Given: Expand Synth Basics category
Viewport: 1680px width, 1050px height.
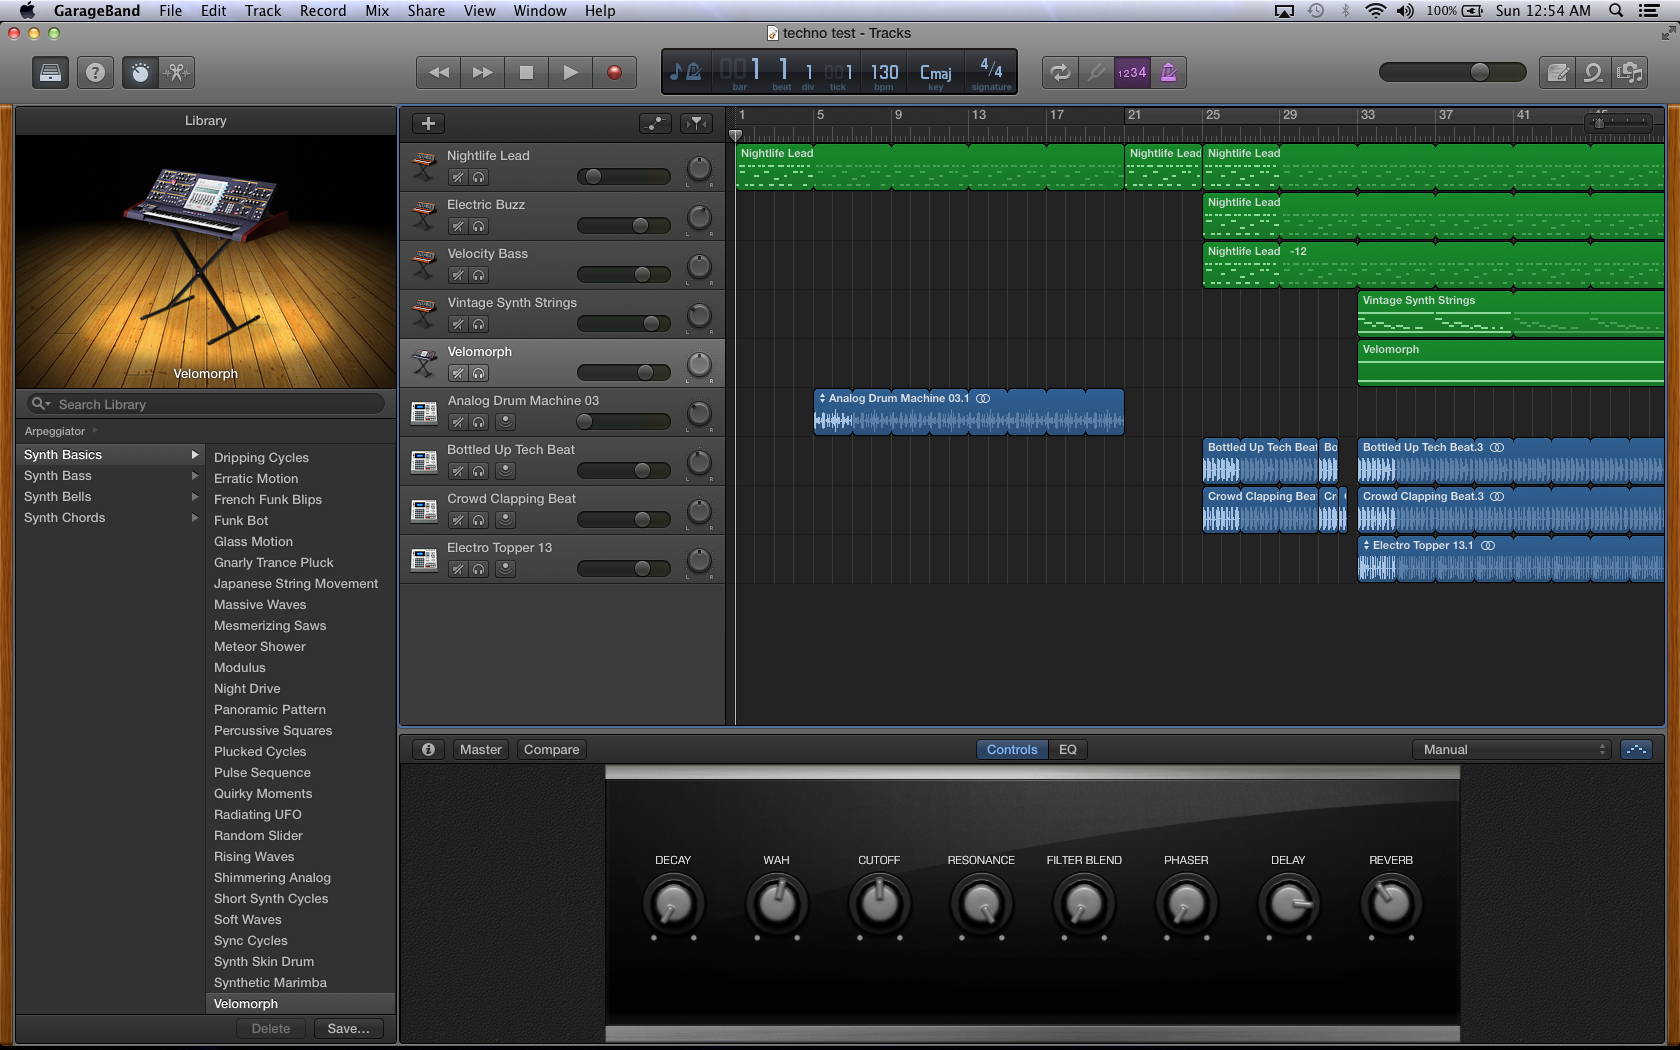Looking at the screenshot, I should click(195, 454).
